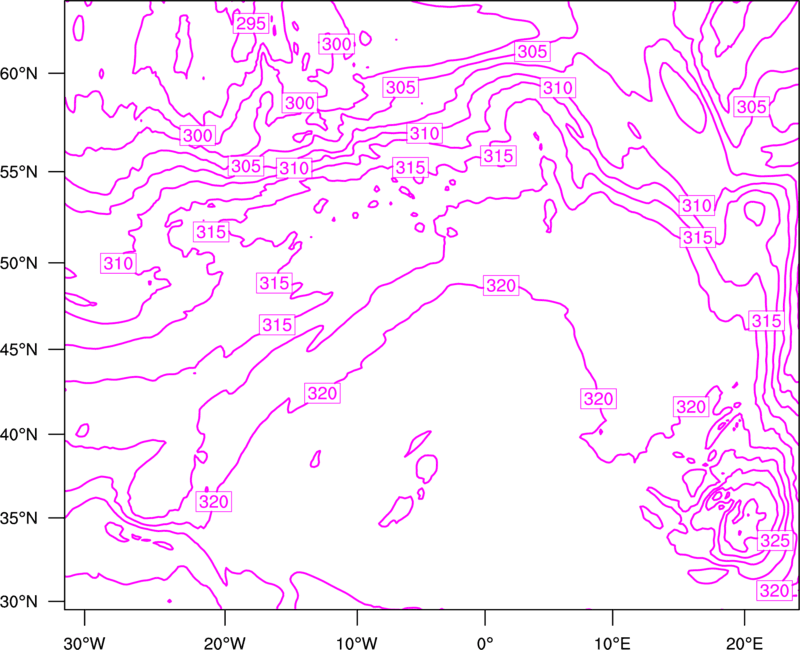
Task: Select the 20°E longitude axis label
Action: [x=744, y=643]
